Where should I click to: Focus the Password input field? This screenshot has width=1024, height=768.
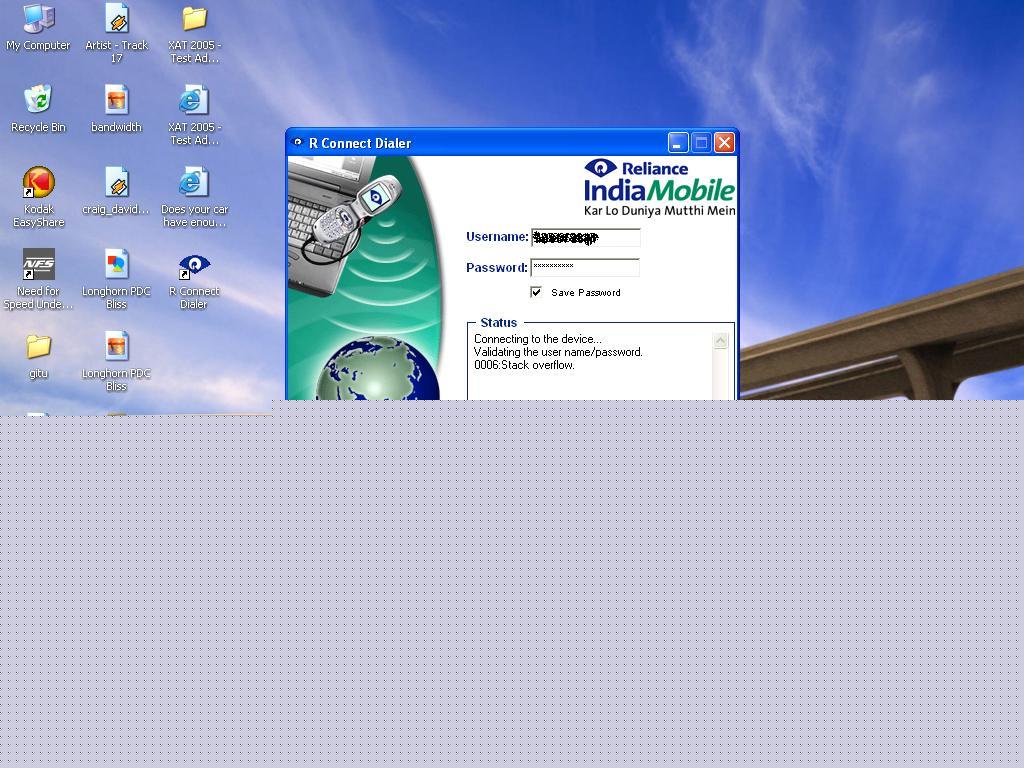pyautogui.click(x=585, y=267)
